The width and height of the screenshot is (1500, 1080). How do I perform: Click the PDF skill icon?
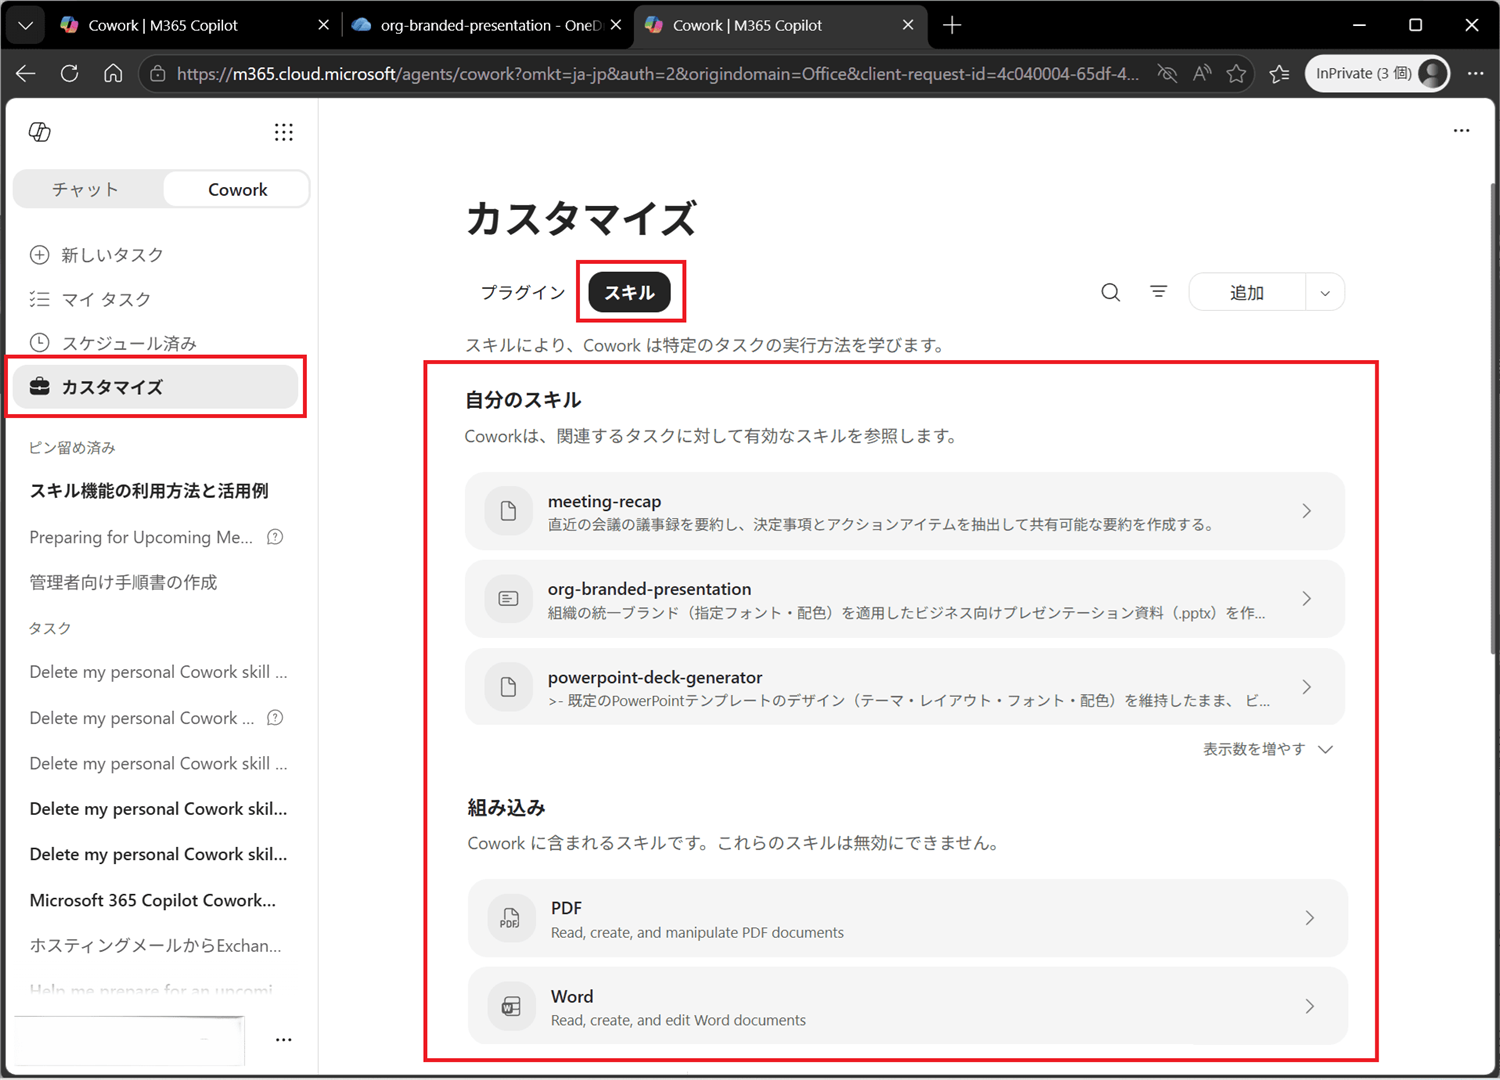pyautogui.click(x=510, y=918)
